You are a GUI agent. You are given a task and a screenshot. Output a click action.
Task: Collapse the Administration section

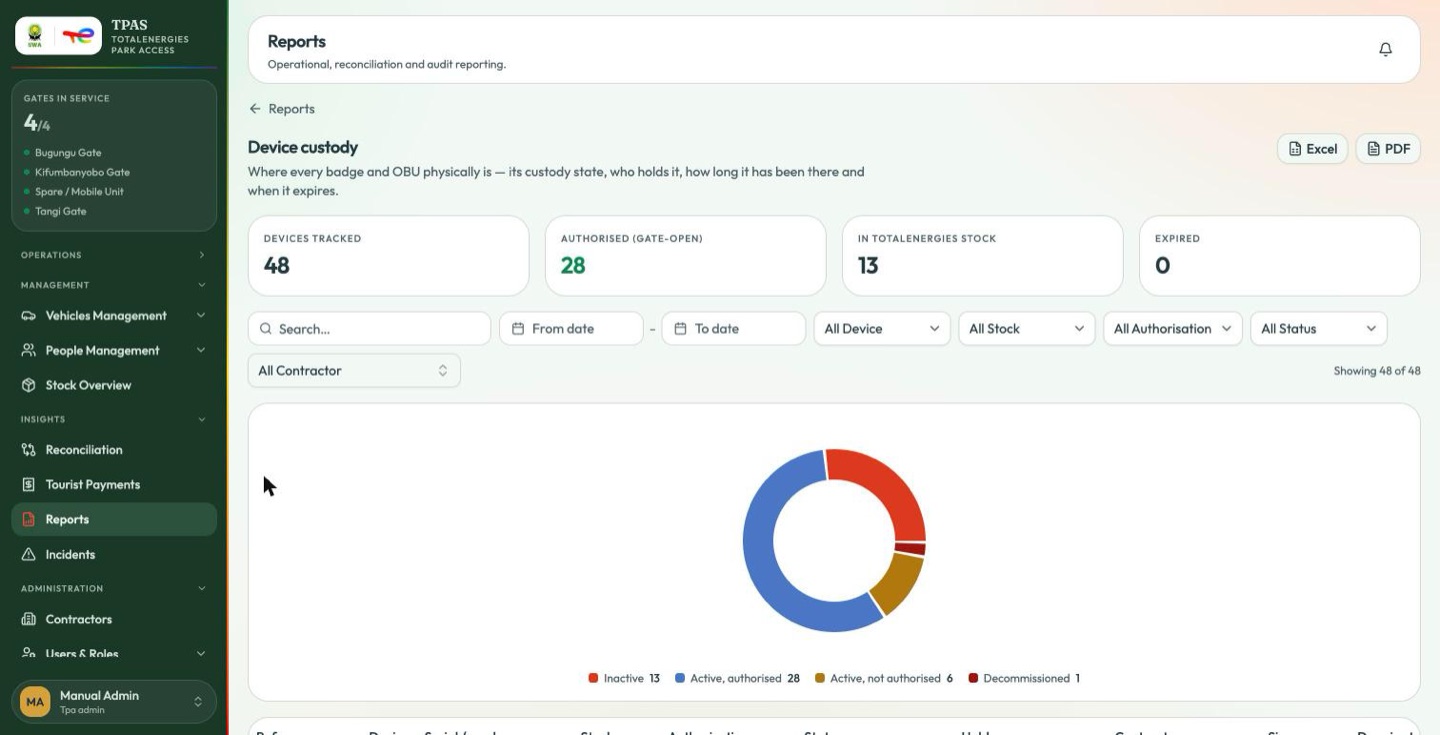click(114, 589)
